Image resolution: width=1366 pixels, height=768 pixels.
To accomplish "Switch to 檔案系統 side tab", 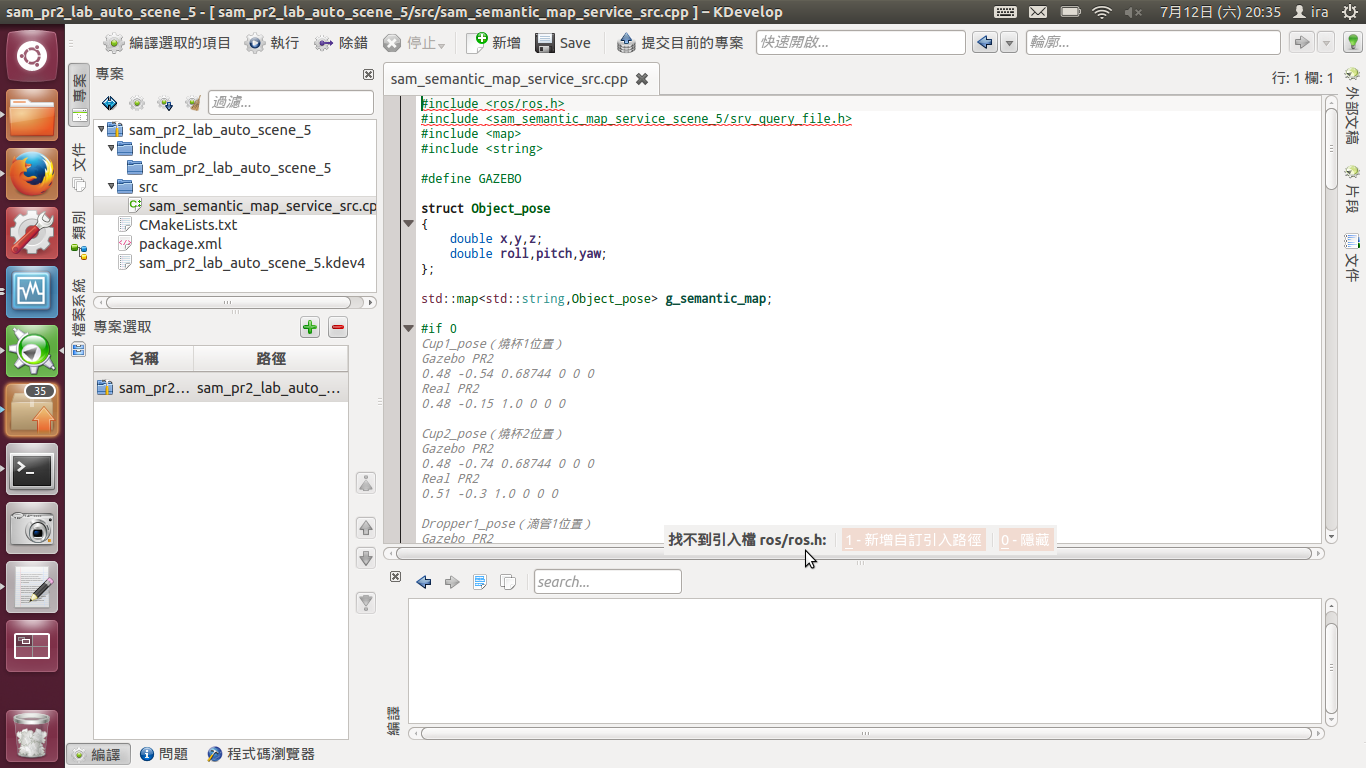I will (79, 320).
